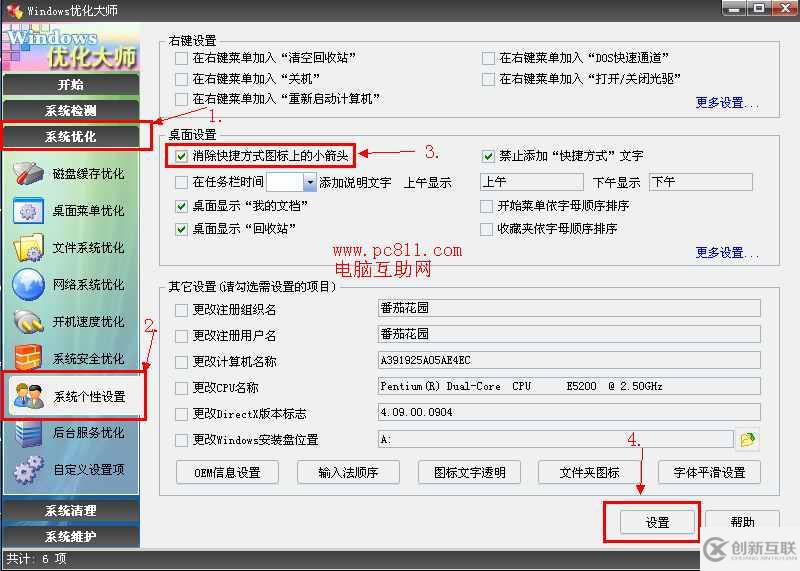Maximize the Windows优化大师 window

pos(759,8)
